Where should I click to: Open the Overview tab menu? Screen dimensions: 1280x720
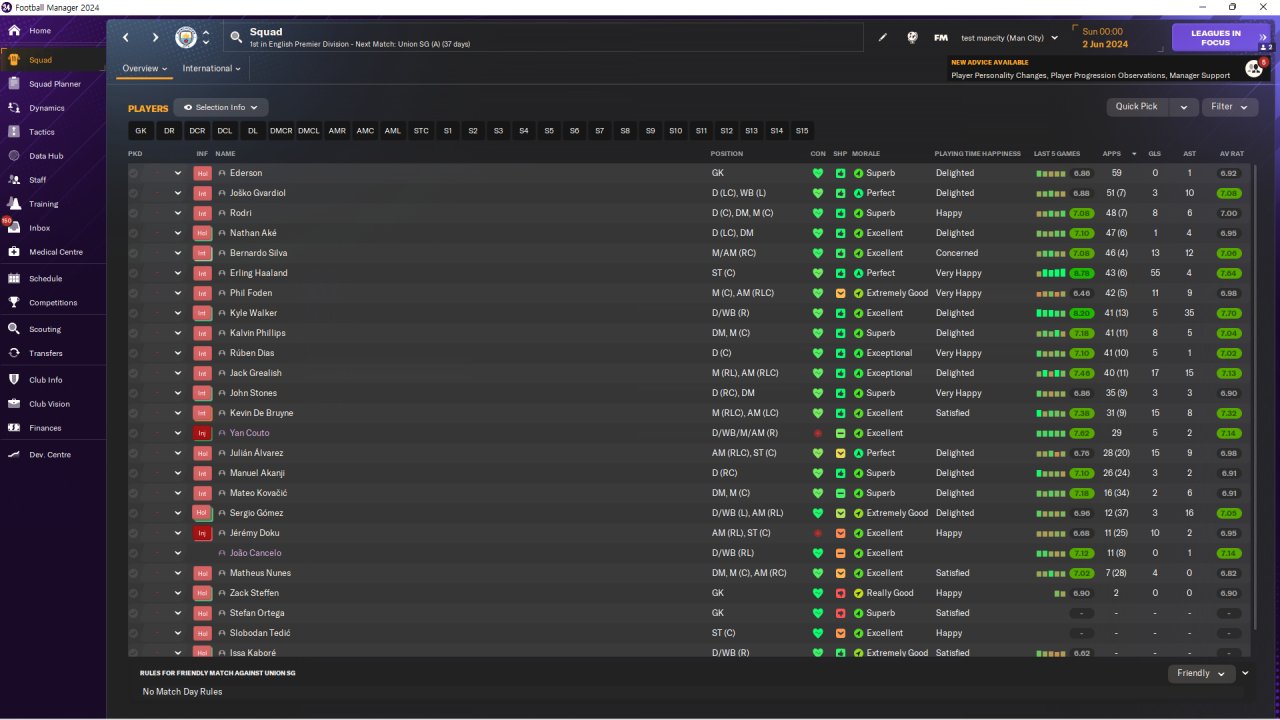144,69
